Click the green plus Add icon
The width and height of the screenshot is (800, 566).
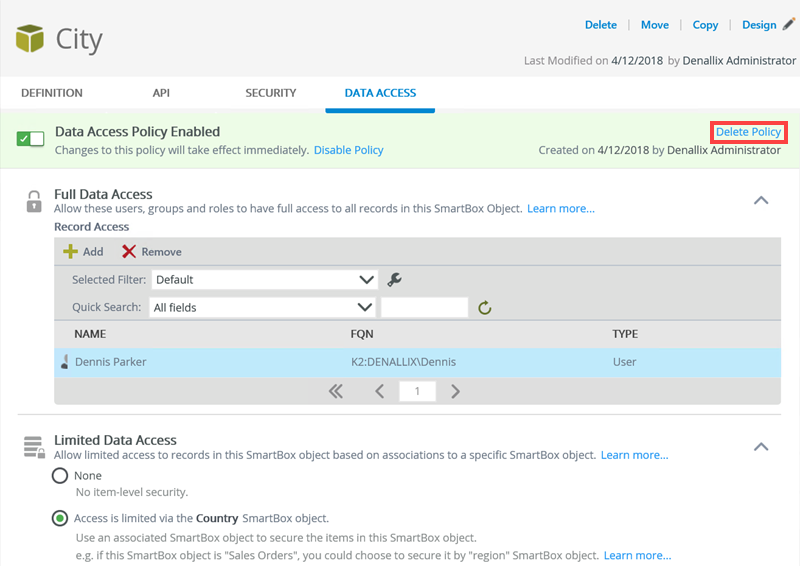(x=70, y=251)
